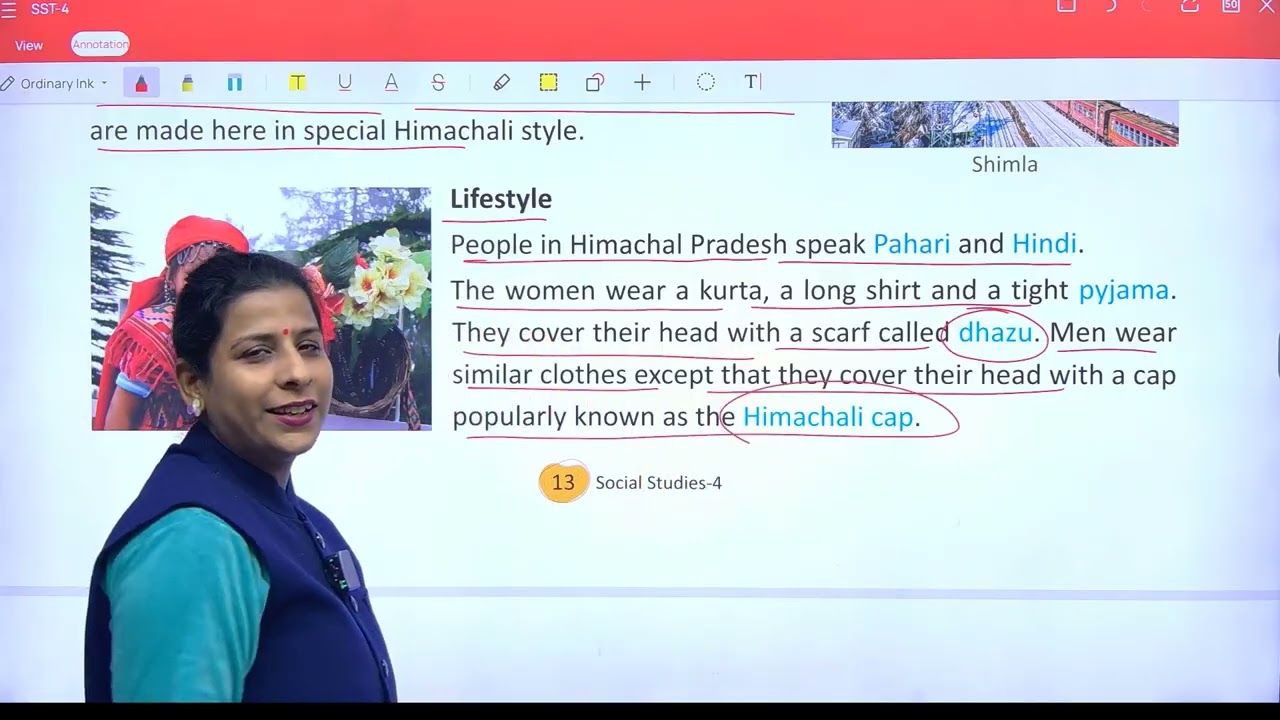1280x720 pixels.
Task: Choose the strikethrough annotation tool
Action: [438, 83]
